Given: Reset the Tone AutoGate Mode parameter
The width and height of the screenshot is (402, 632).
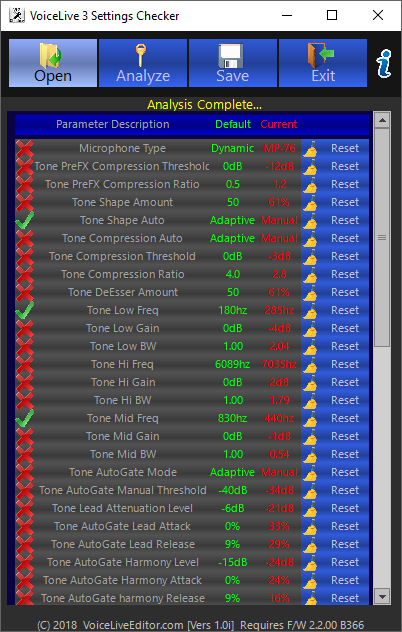Looking at the screenshot, I should [x=345, y=472].
